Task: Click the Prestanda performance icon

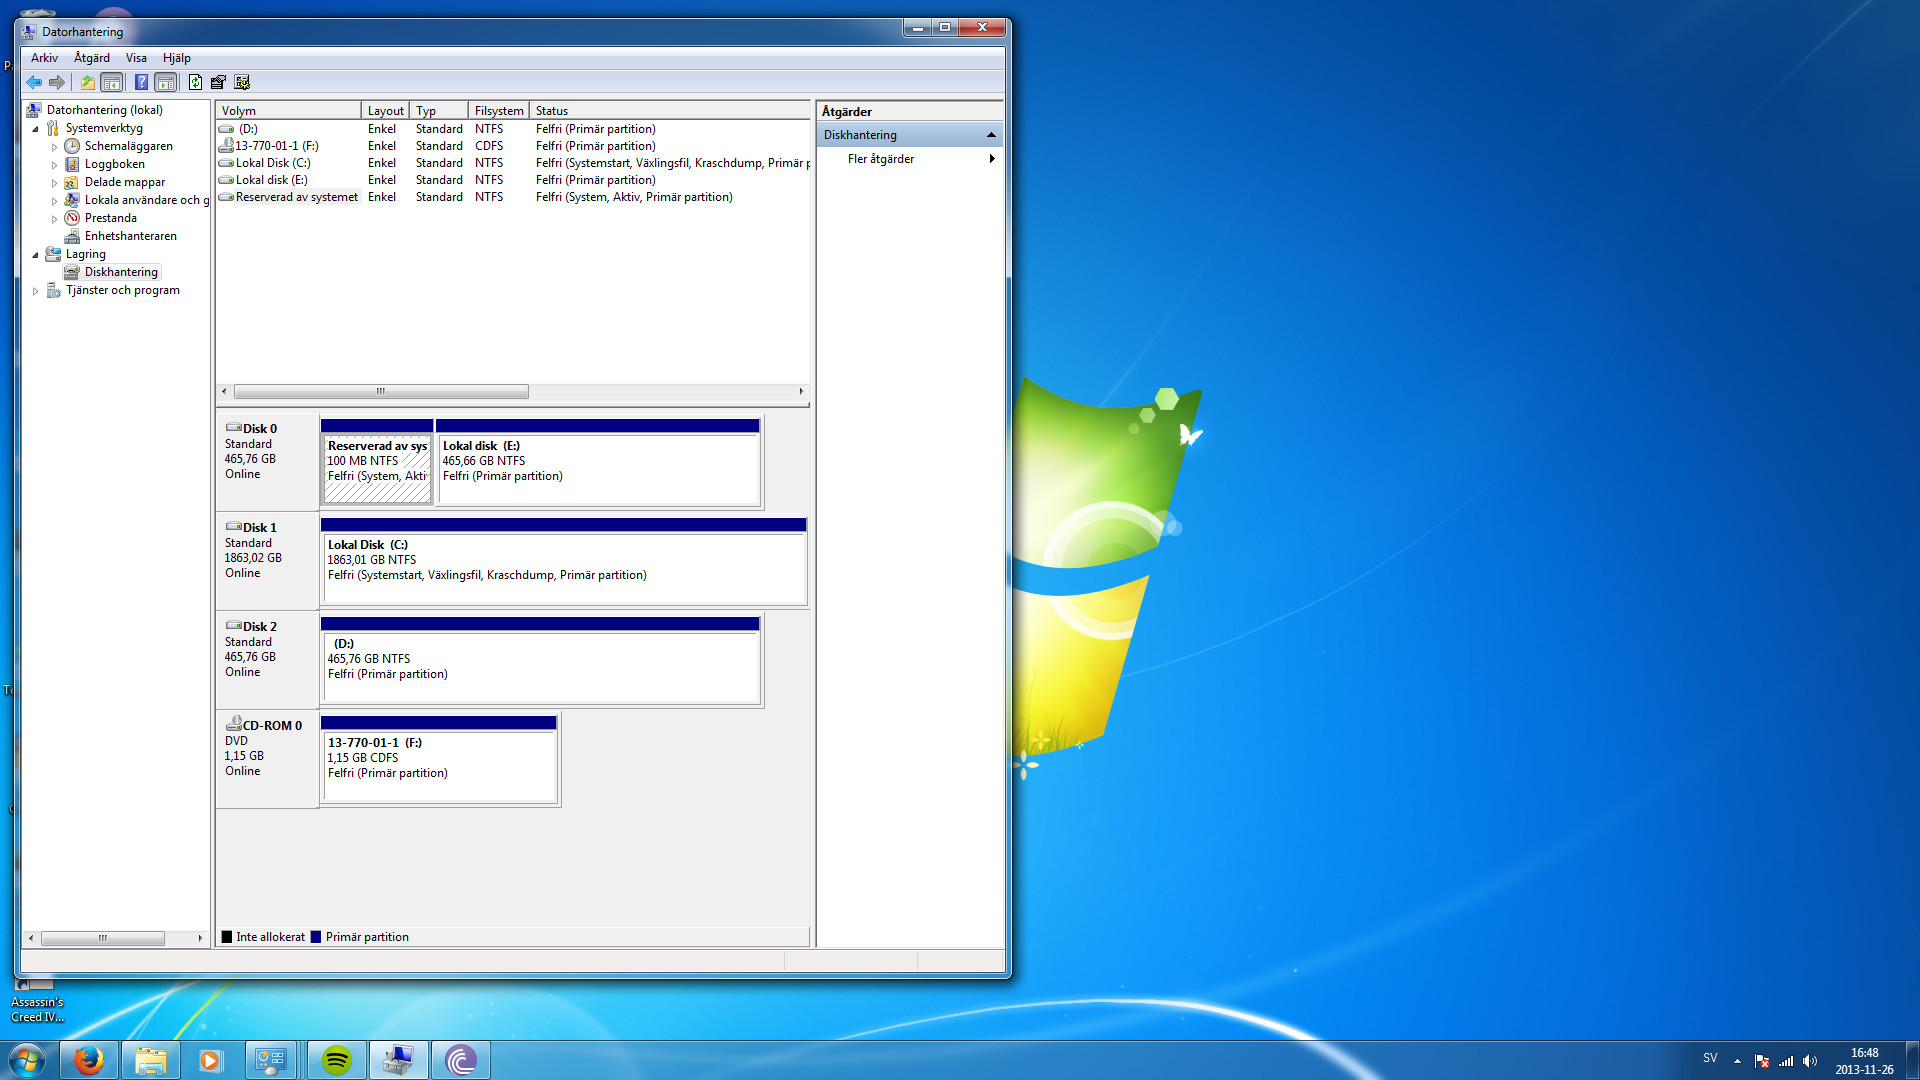Action: 72,218
